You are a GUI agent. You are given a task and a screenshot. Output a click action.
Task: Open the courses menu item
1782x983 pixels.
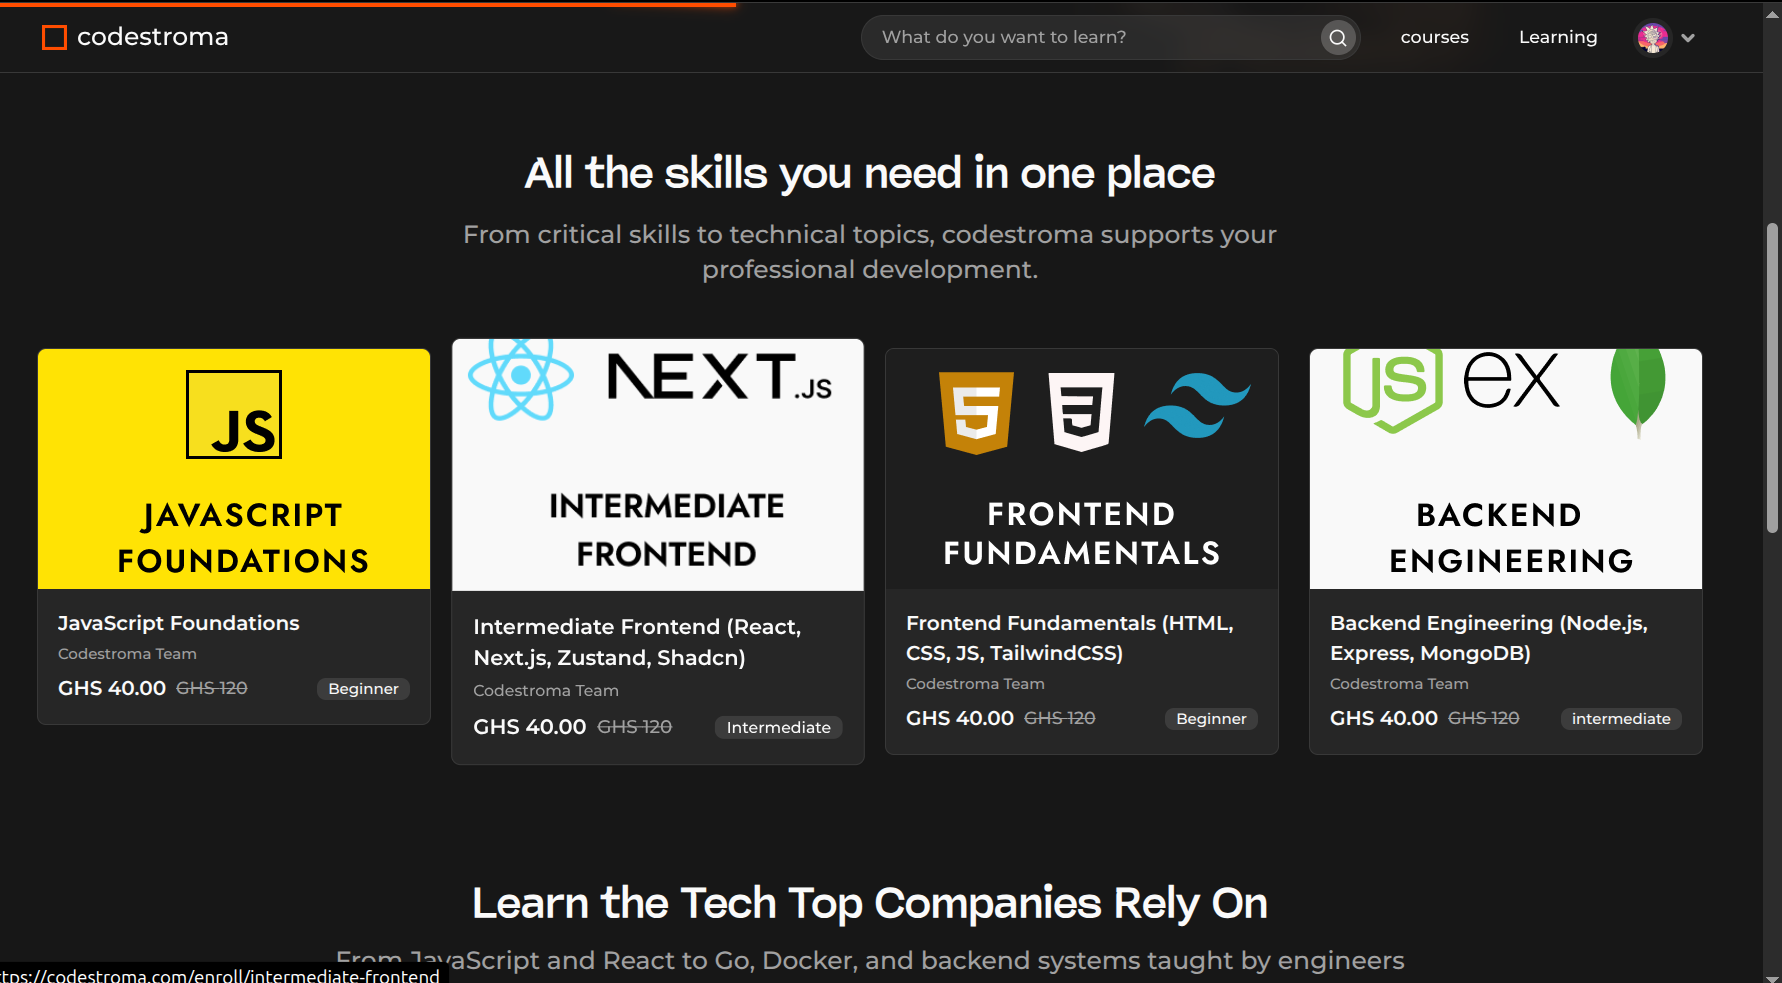[1434, 37]
